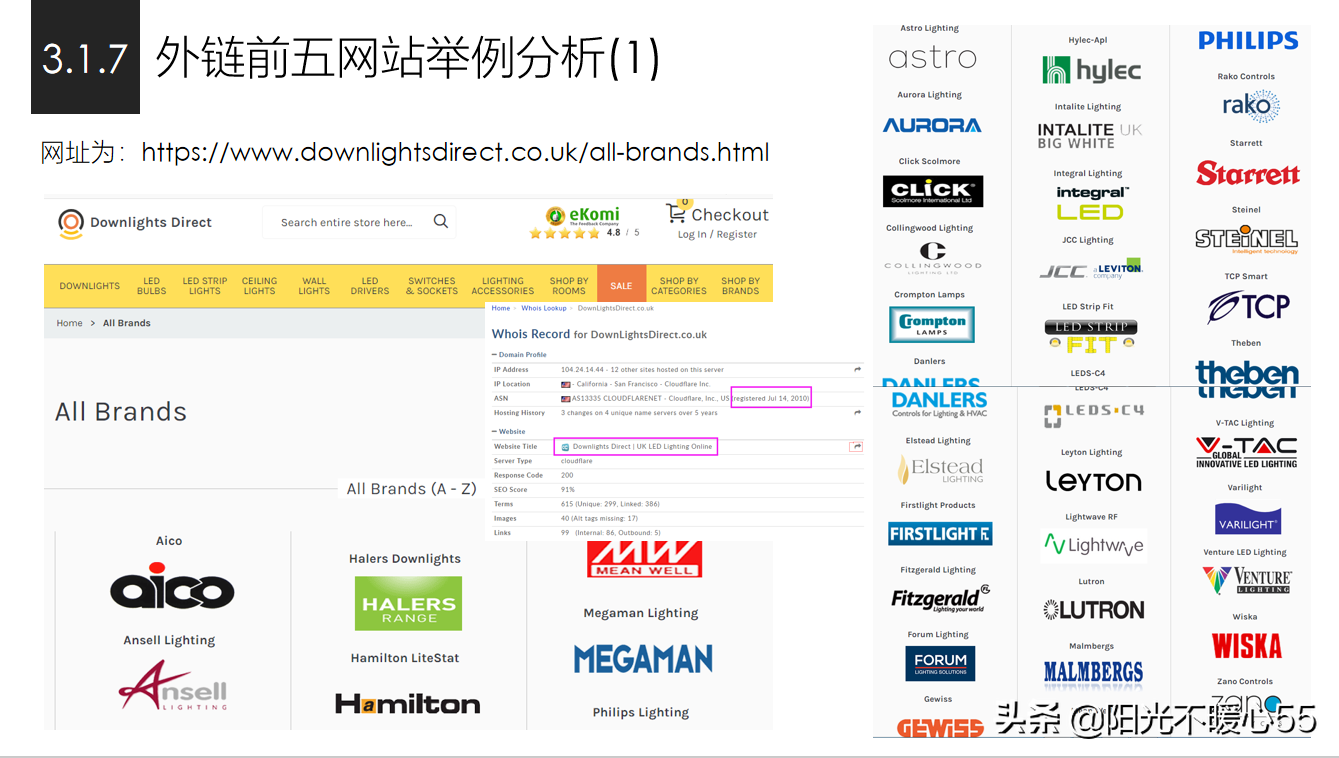Click the TCP brand logo

[x=1248, y=306]
